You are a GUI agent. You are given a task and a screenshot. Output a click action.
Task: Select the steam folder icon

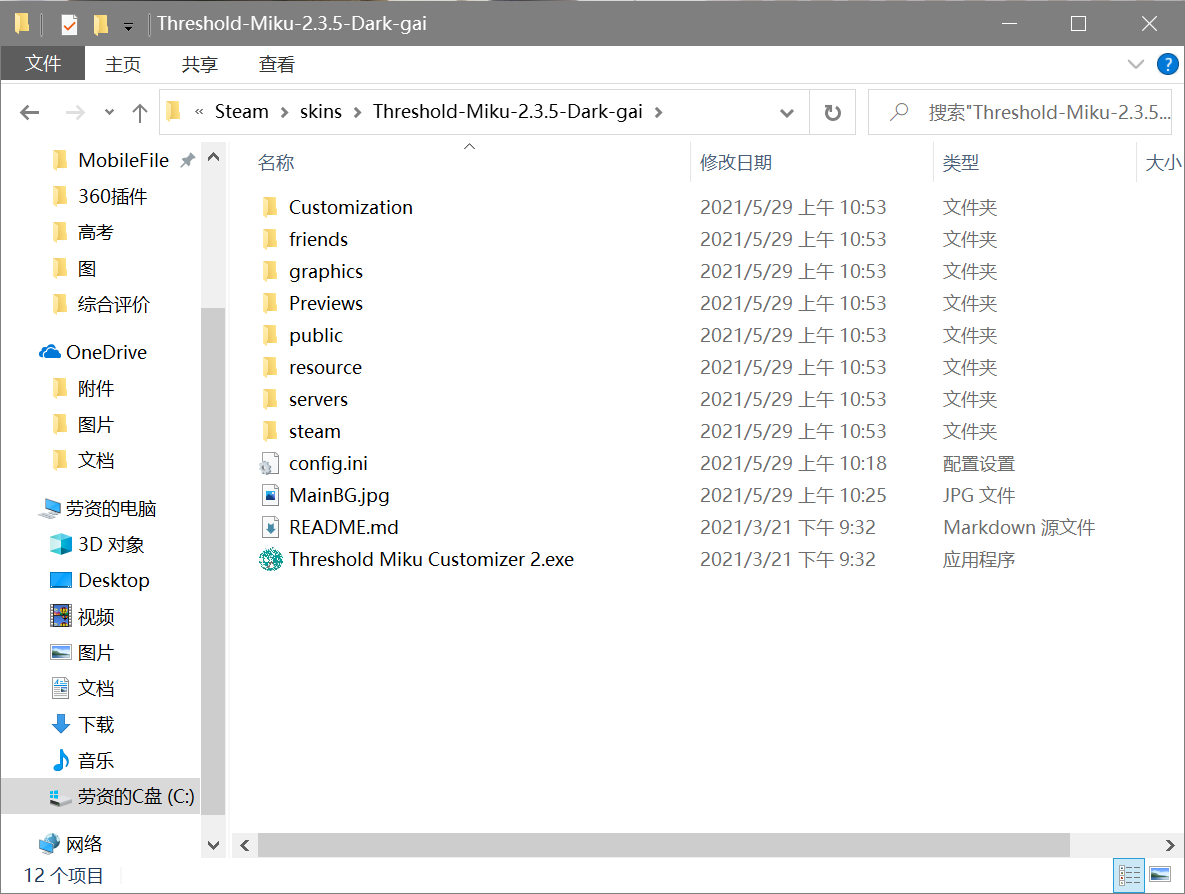(x=270, y=431)
